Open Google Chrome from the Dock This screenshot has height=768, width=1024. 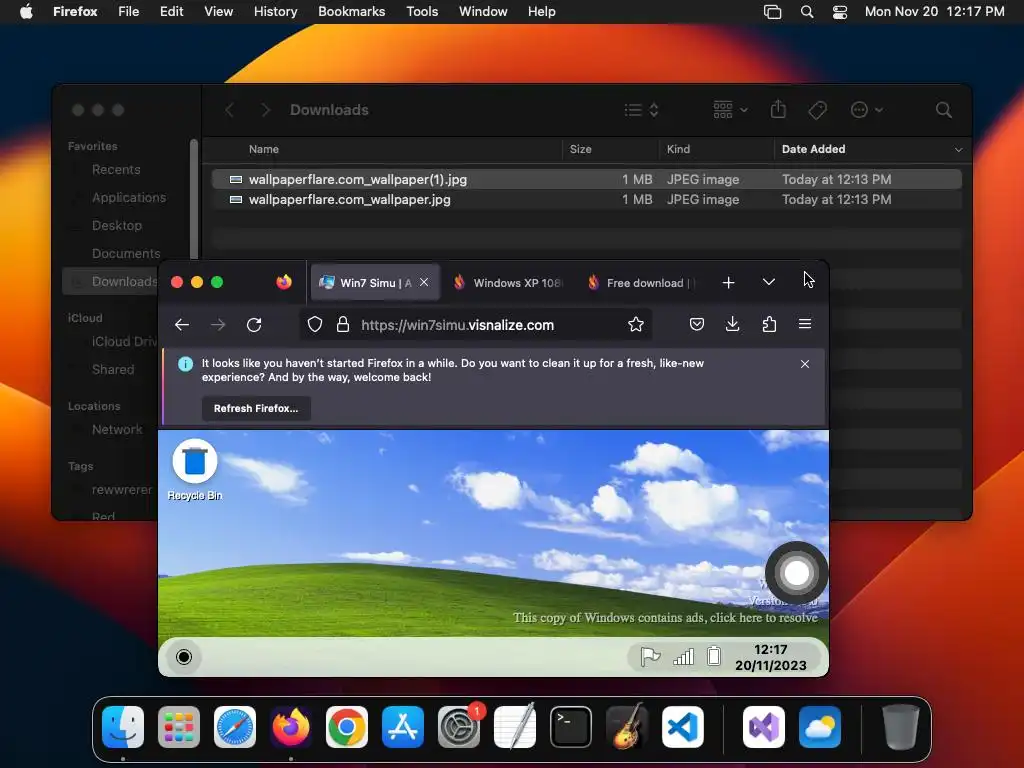(347, 727)
